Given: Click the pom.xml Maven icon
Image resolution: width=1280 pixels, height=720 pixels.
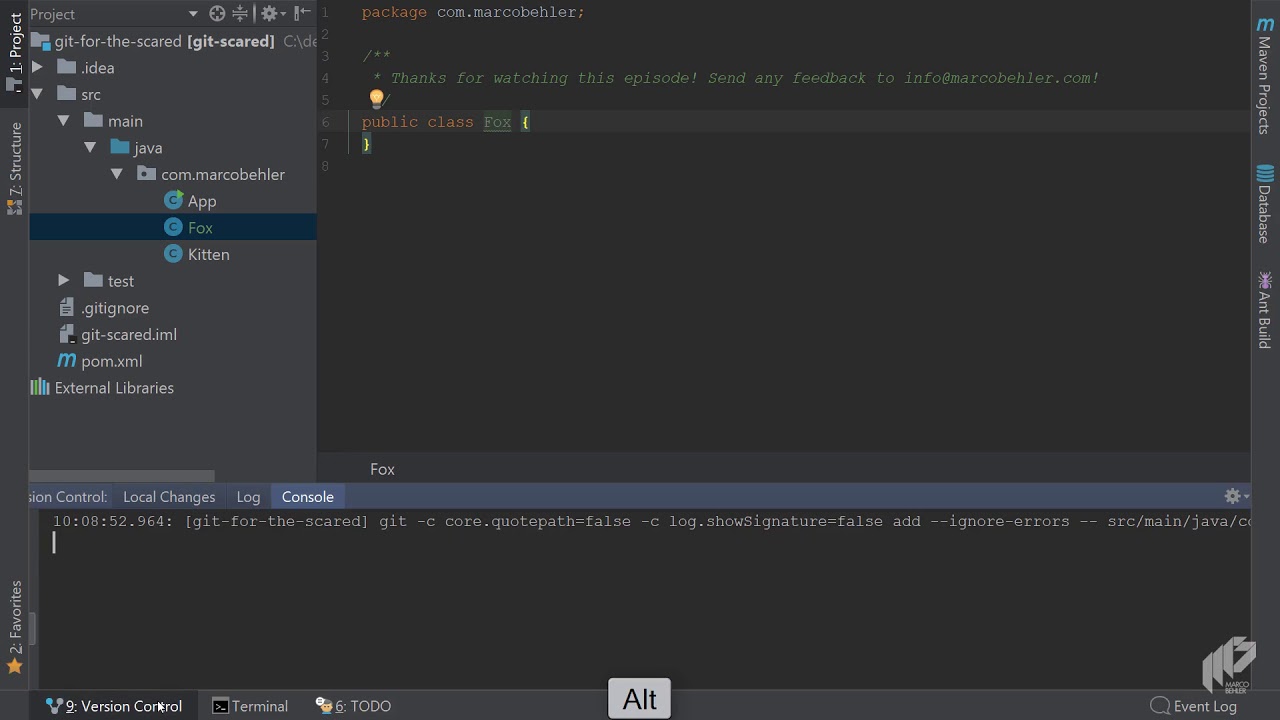Looking at the screenshot, I should 66,361.
